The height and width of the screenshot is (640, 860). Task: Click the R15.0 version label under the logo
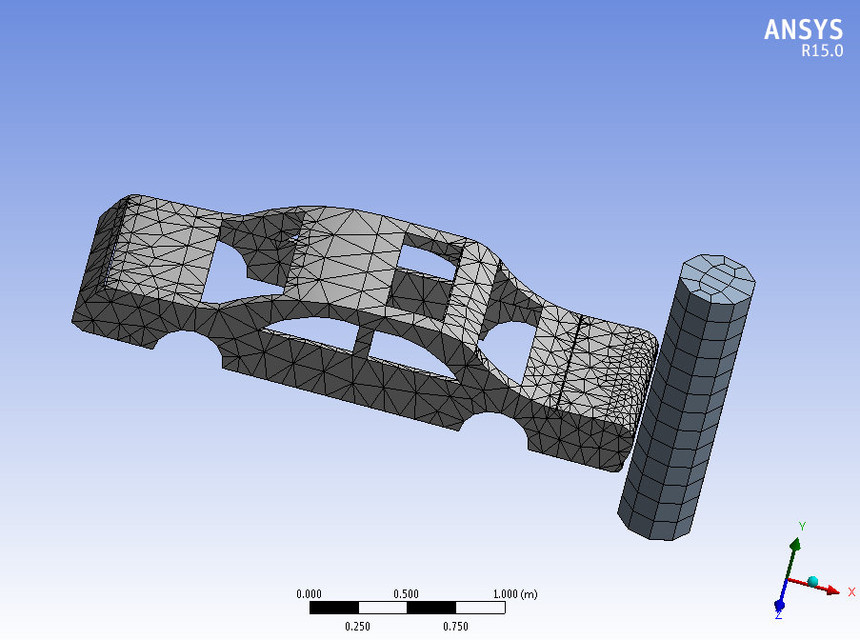[822, 47]
